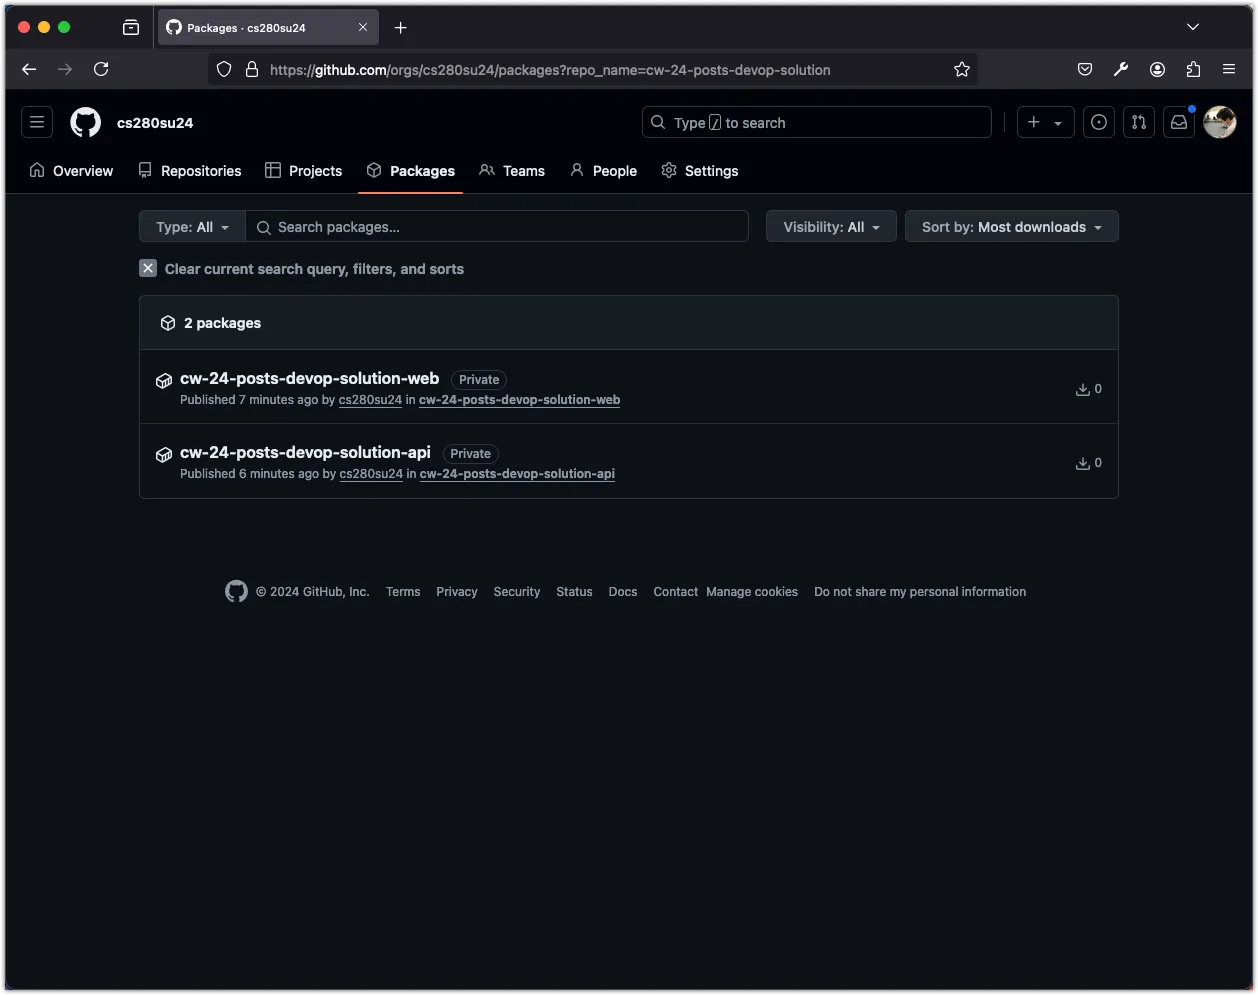Open the cw-24-posts-devop-solution-web package title
The width and height of the screenshot is (1258, 995).
pos(309,378)
